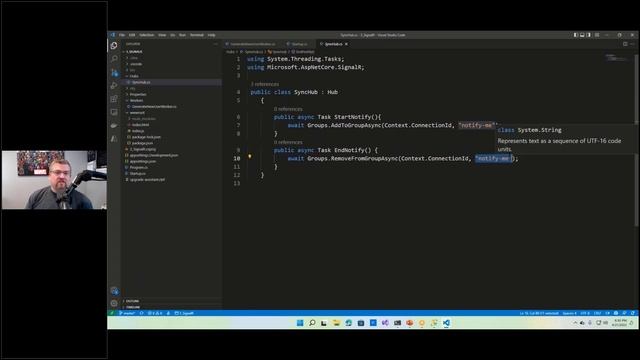This screenshot has height=360, width=640.
Task: Open the Help menu
Action: 211,35
